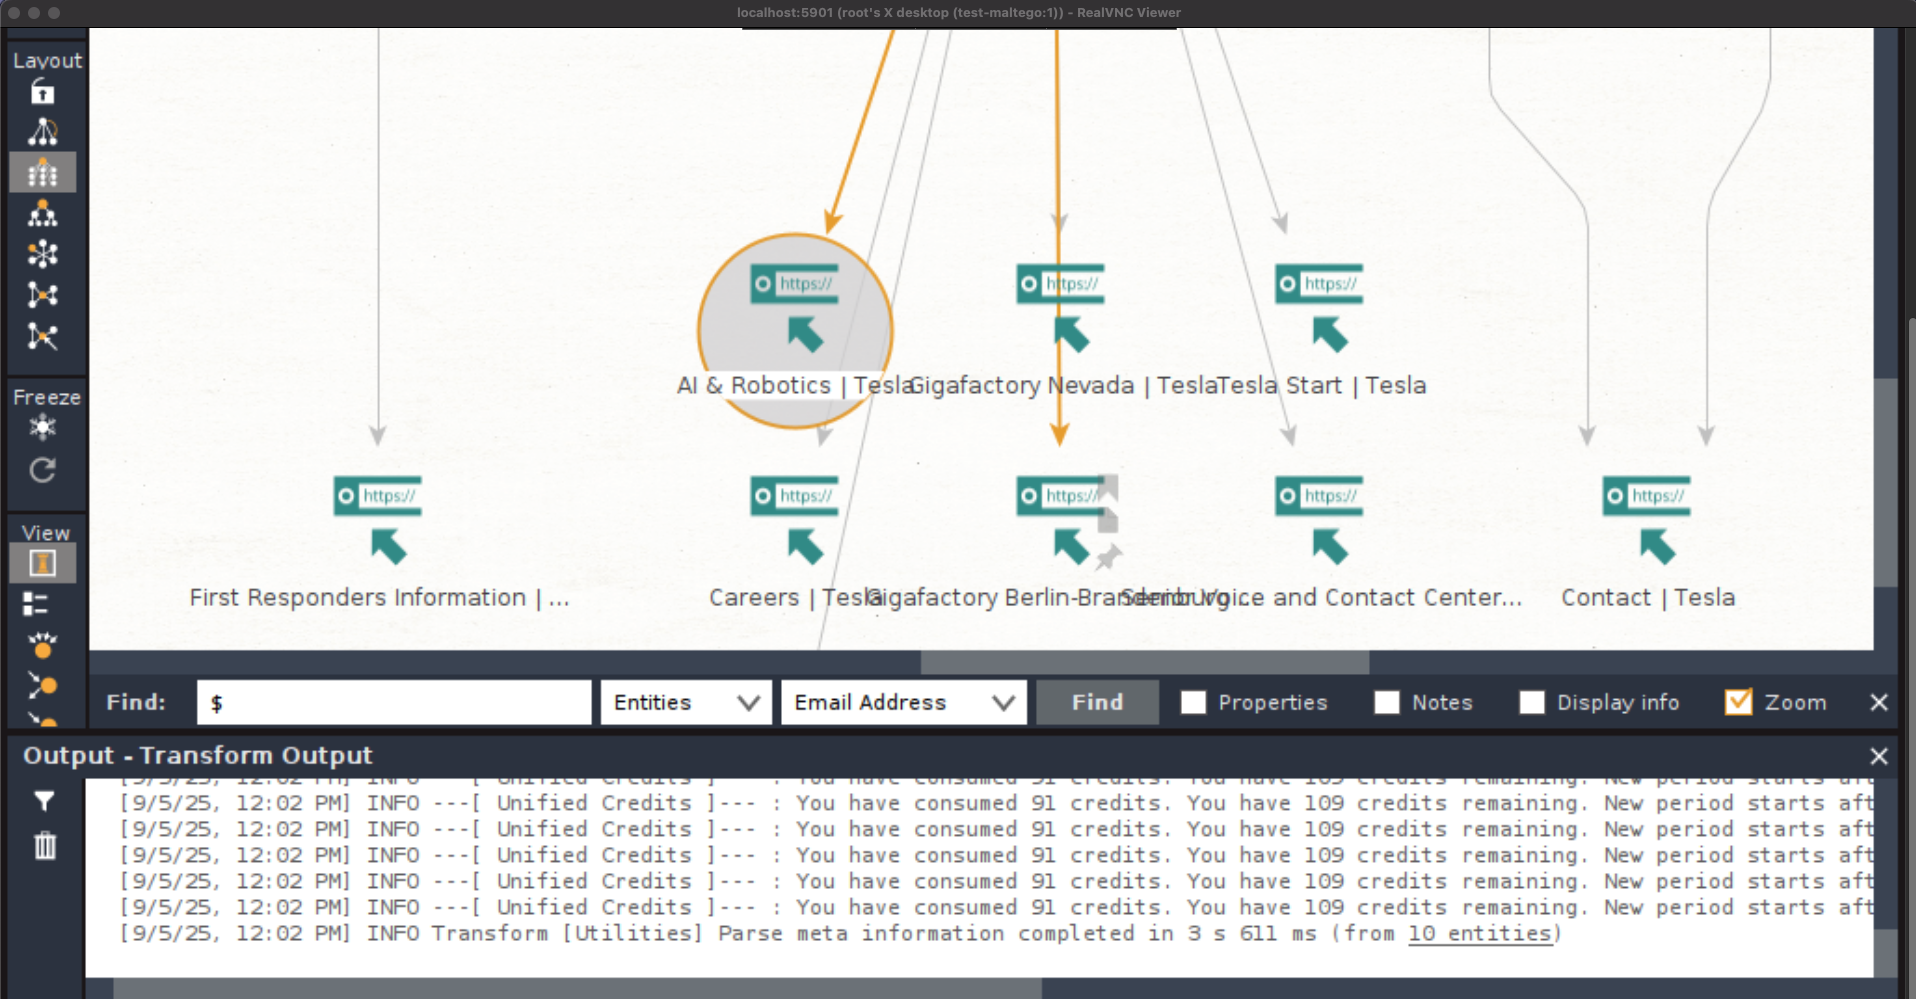Click the Transform Output horizontal scrollbar
1916x999 pixels.
577,988
